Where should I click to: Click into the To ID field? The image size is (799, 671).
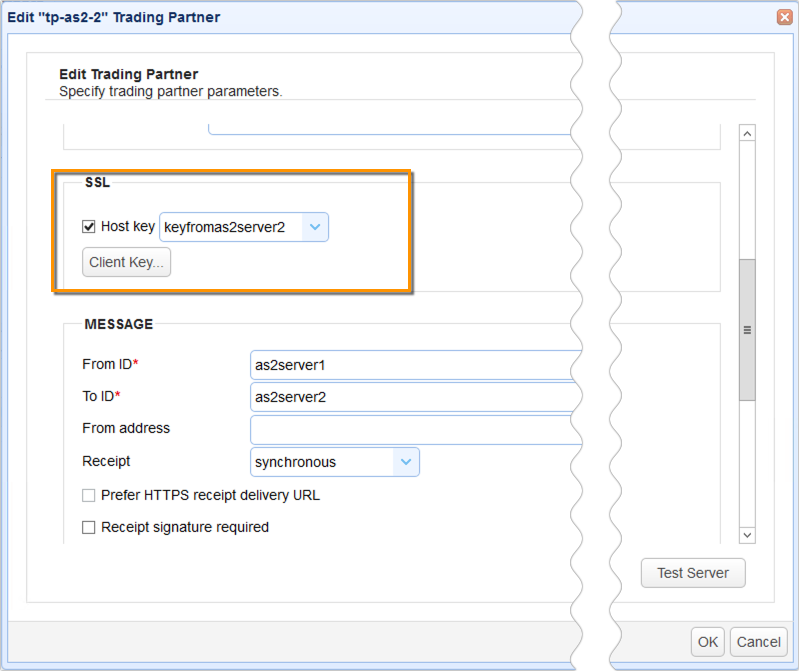[410, 397]
